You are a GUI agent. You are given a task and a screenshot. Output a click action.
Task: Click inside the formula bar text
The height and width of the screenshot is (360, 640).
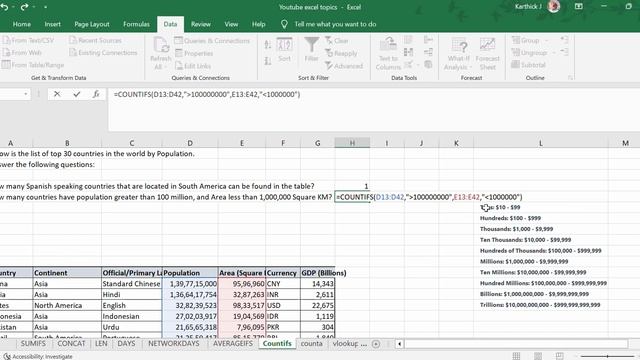tap(207, 94)
